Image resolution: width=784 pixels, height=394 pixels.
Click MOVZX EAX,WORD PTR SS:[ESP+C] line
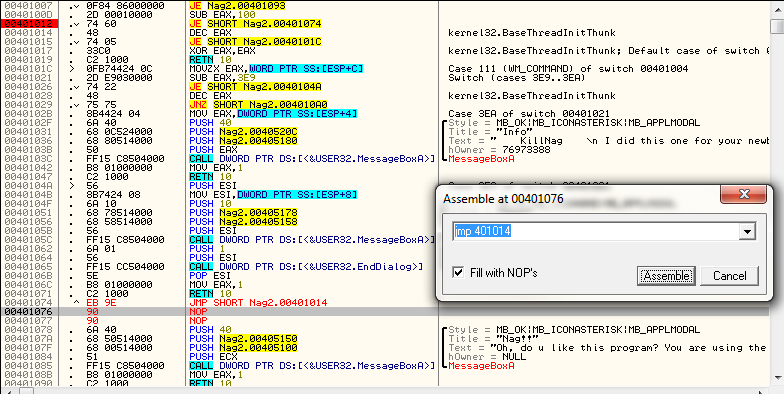276,68
